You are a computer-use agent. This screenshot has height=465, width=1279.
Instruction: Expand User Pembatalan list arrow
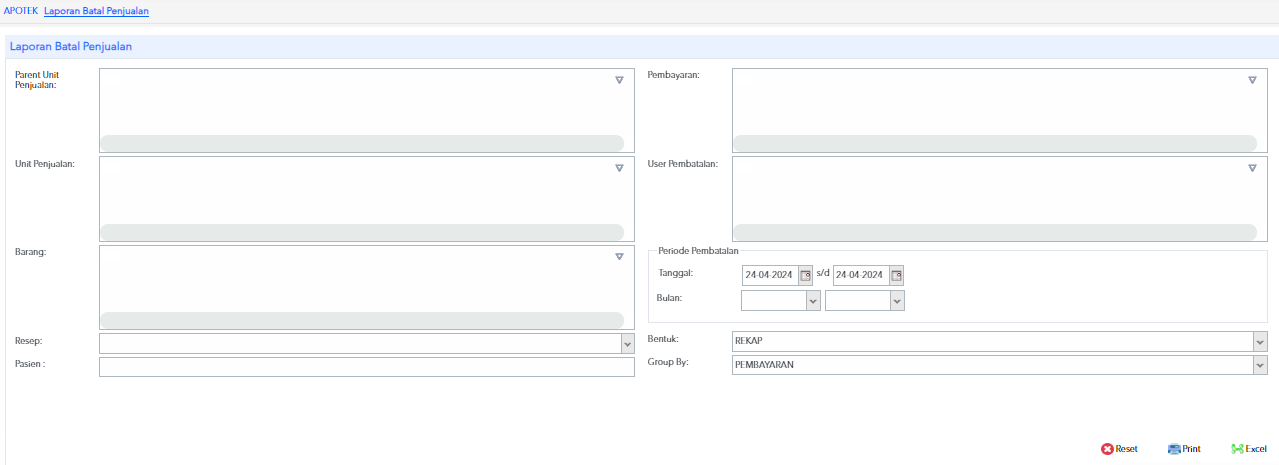pyautogui.click(x=1252, y=168)
